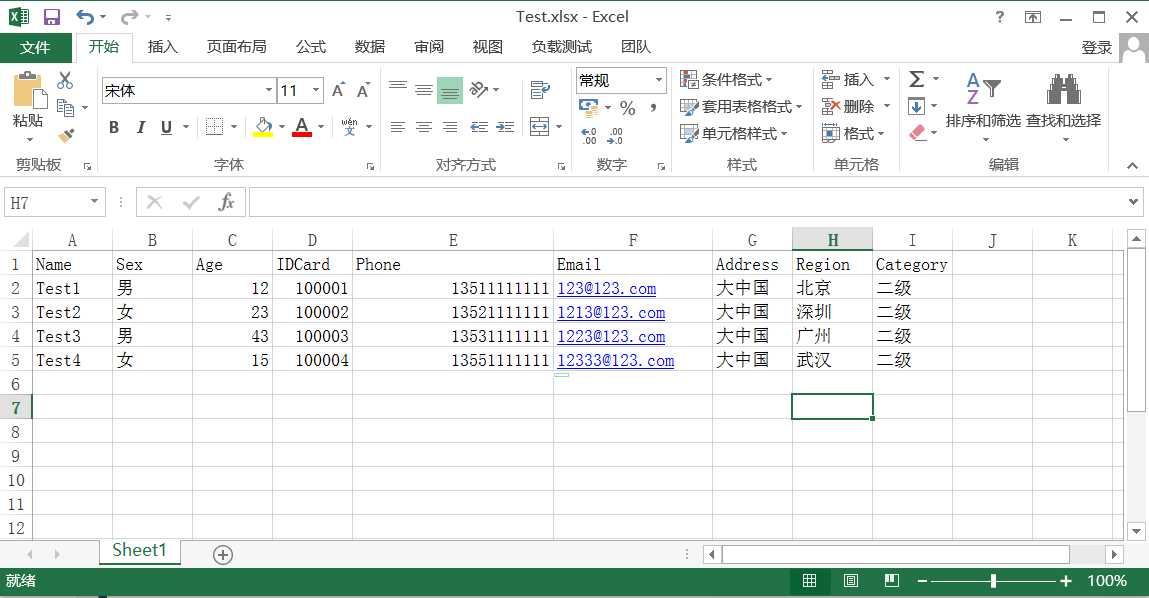Screen dimensions: 1149x598
Task: Decrease decimal places
Action: click(616, 136)
